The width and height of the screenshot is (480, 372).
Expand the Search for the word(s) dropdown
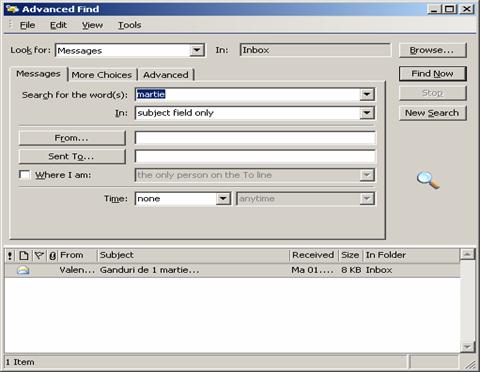pos(367,95)
